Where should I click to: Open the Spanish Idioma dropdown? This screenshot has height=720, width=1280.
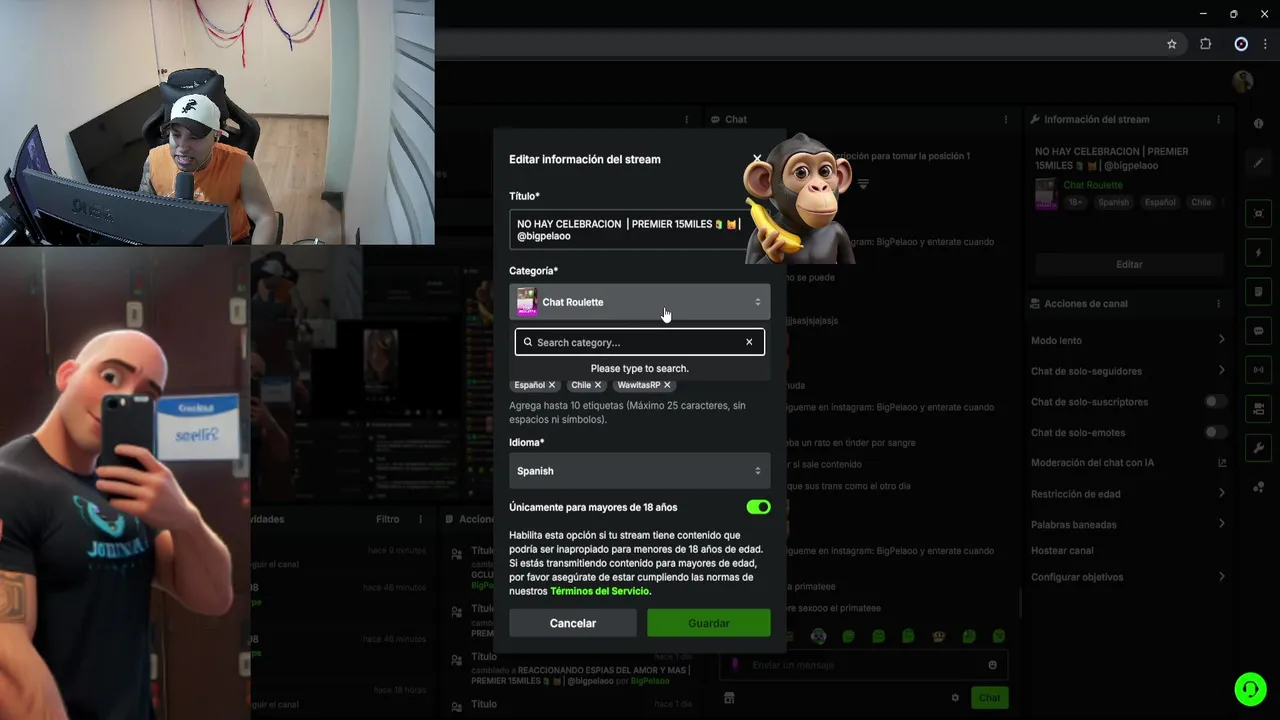tap(639, 471)
